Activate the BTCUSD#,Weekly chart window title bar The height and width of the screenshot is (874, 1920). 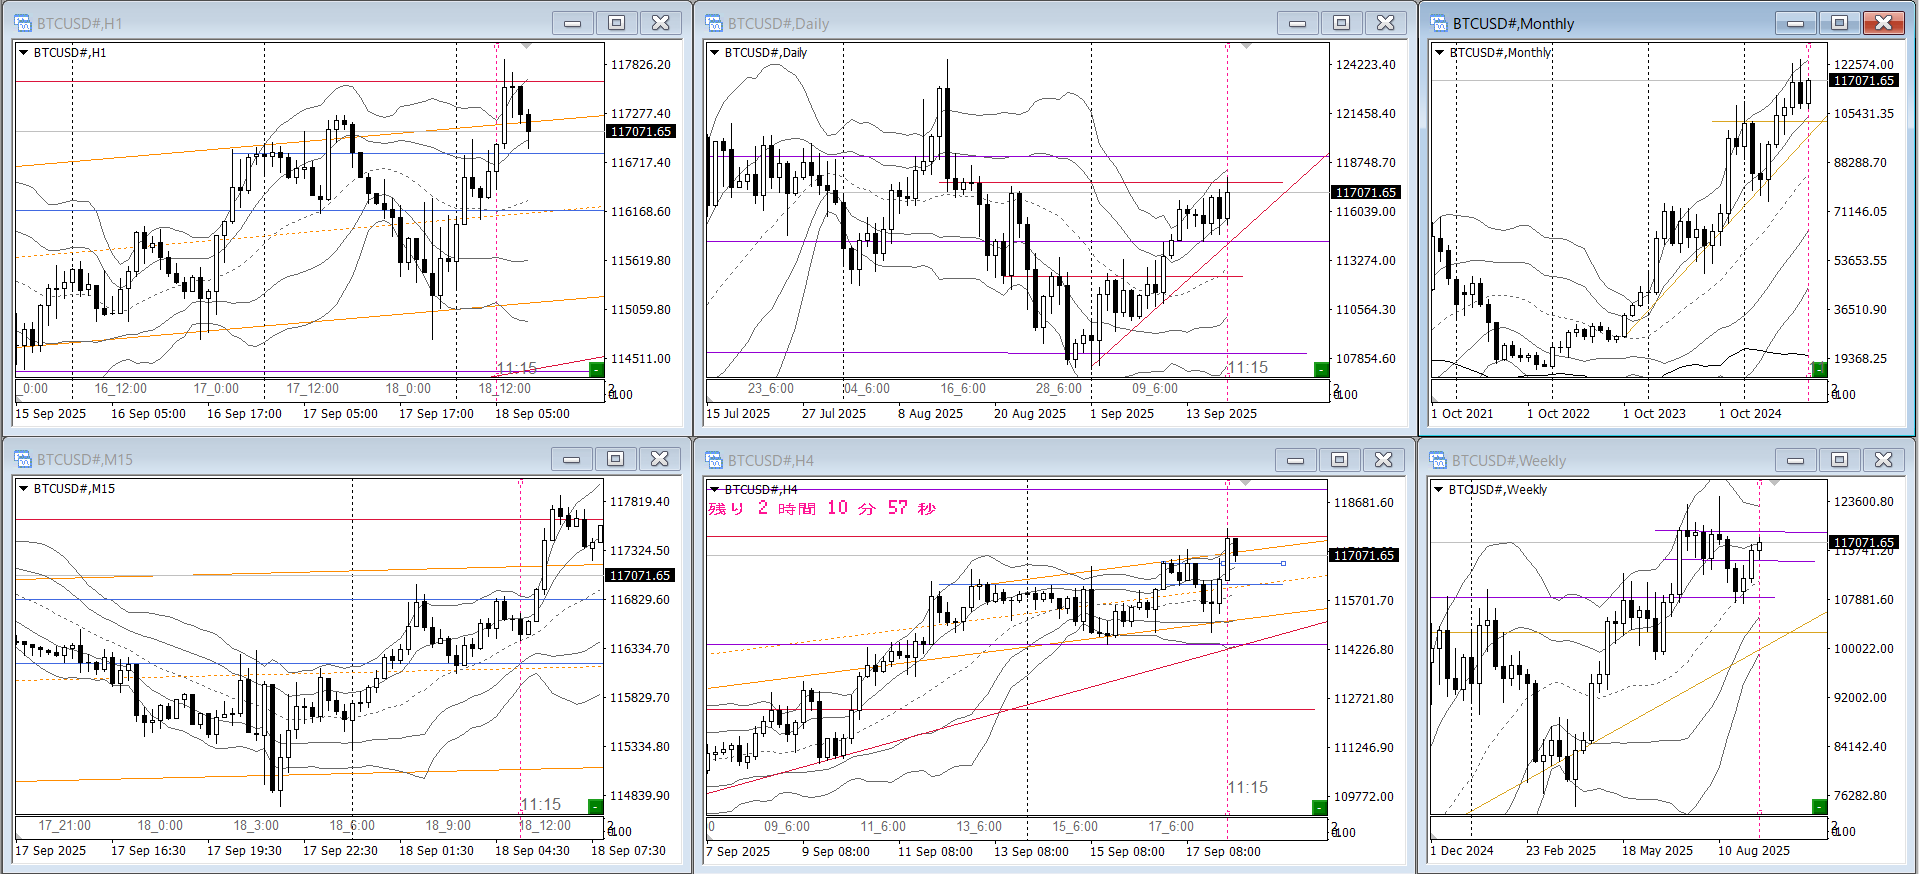pyautogui.click(x=1600, y=460)
